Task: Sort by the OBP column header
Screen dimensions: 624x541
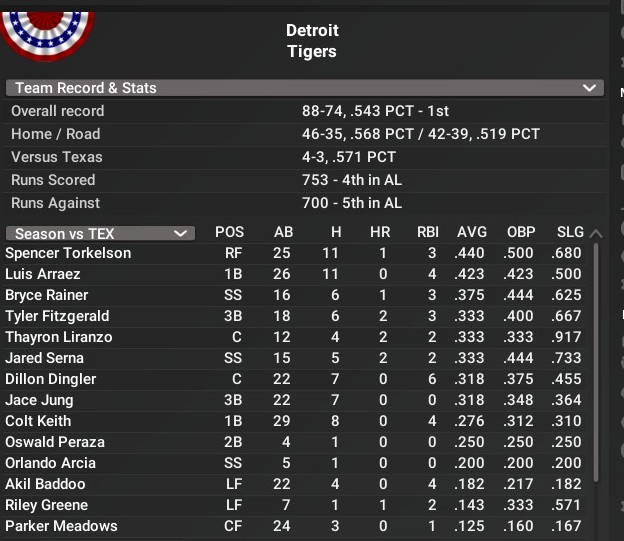Action: [x=521, y=232]
